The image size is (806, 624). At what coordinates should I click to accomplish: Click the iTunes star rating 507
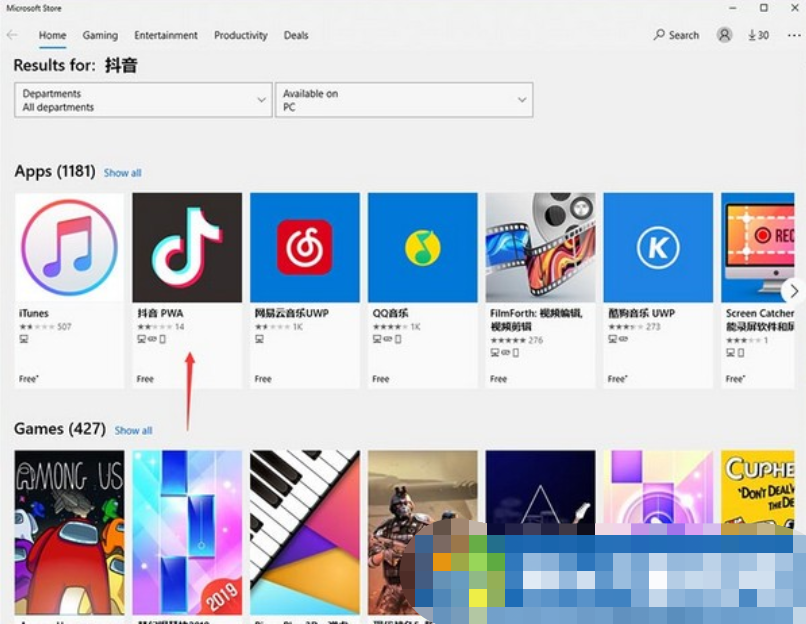(x=45, y=326)
